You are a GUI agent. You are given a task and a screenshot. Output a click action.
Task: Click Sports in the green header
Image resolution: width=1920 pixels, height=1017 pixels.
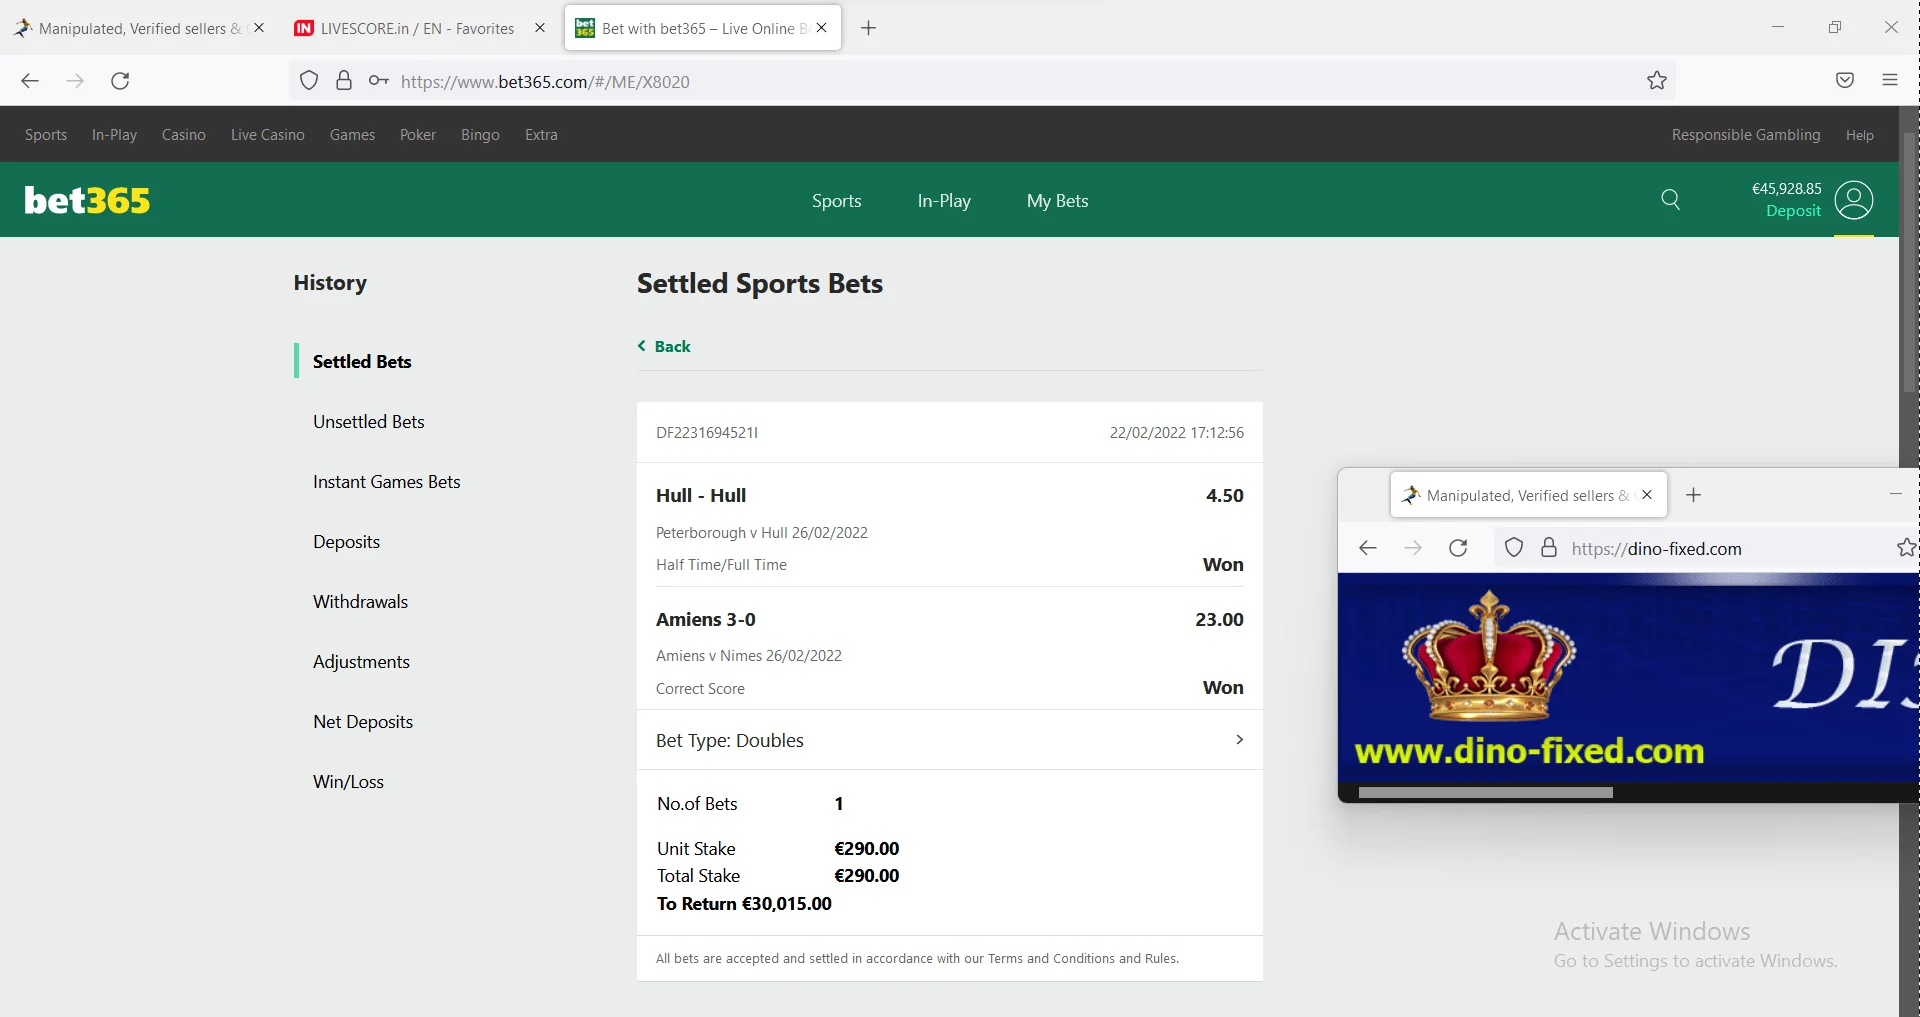click(x=837, y=201)
